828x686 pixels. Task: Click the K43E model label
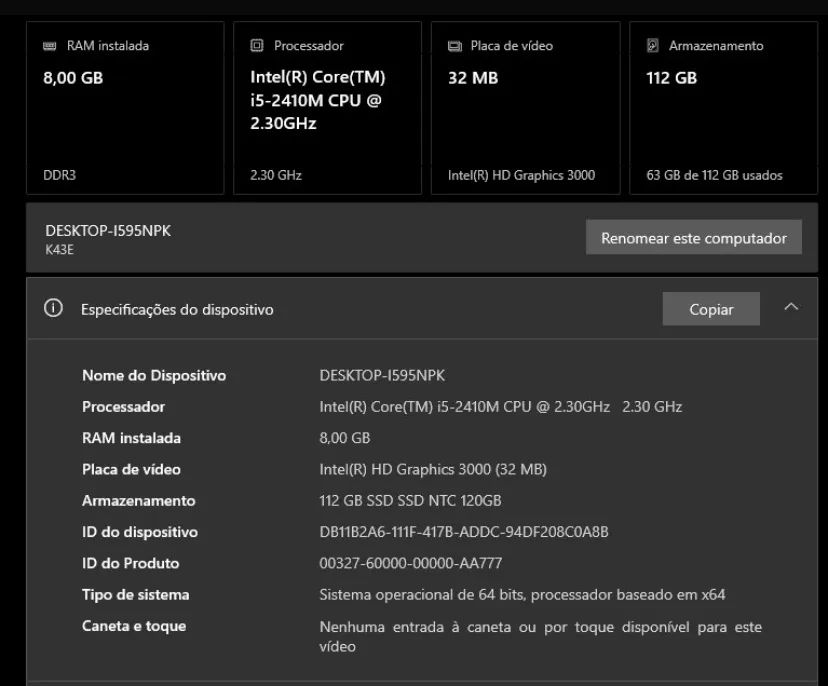pyautogui.click(x=60, y=250)
